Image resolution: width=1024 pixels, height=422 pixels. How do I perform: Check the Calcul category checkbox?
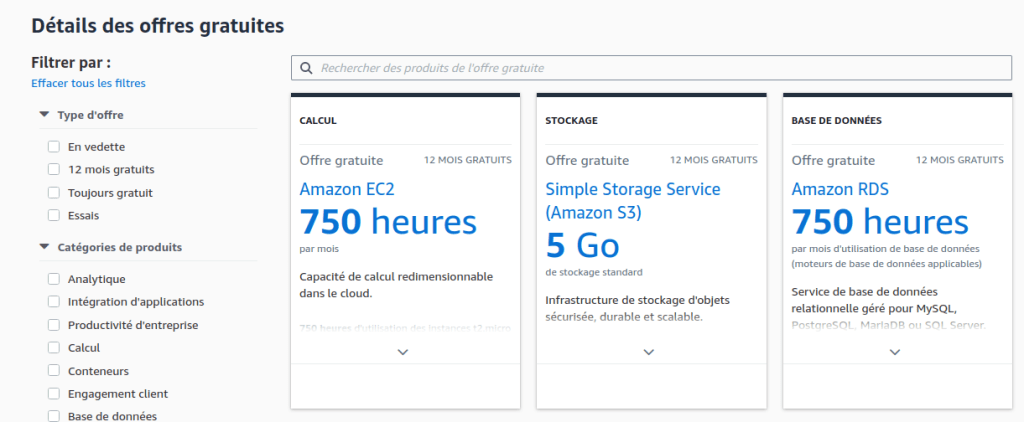point(54,348)
